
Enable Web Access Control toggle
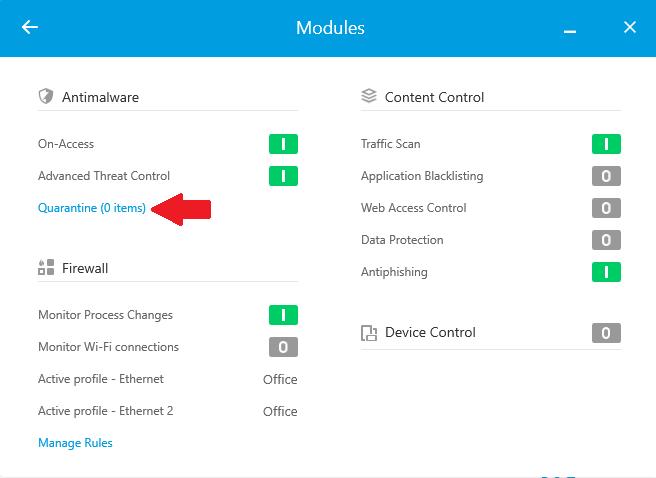606,208
